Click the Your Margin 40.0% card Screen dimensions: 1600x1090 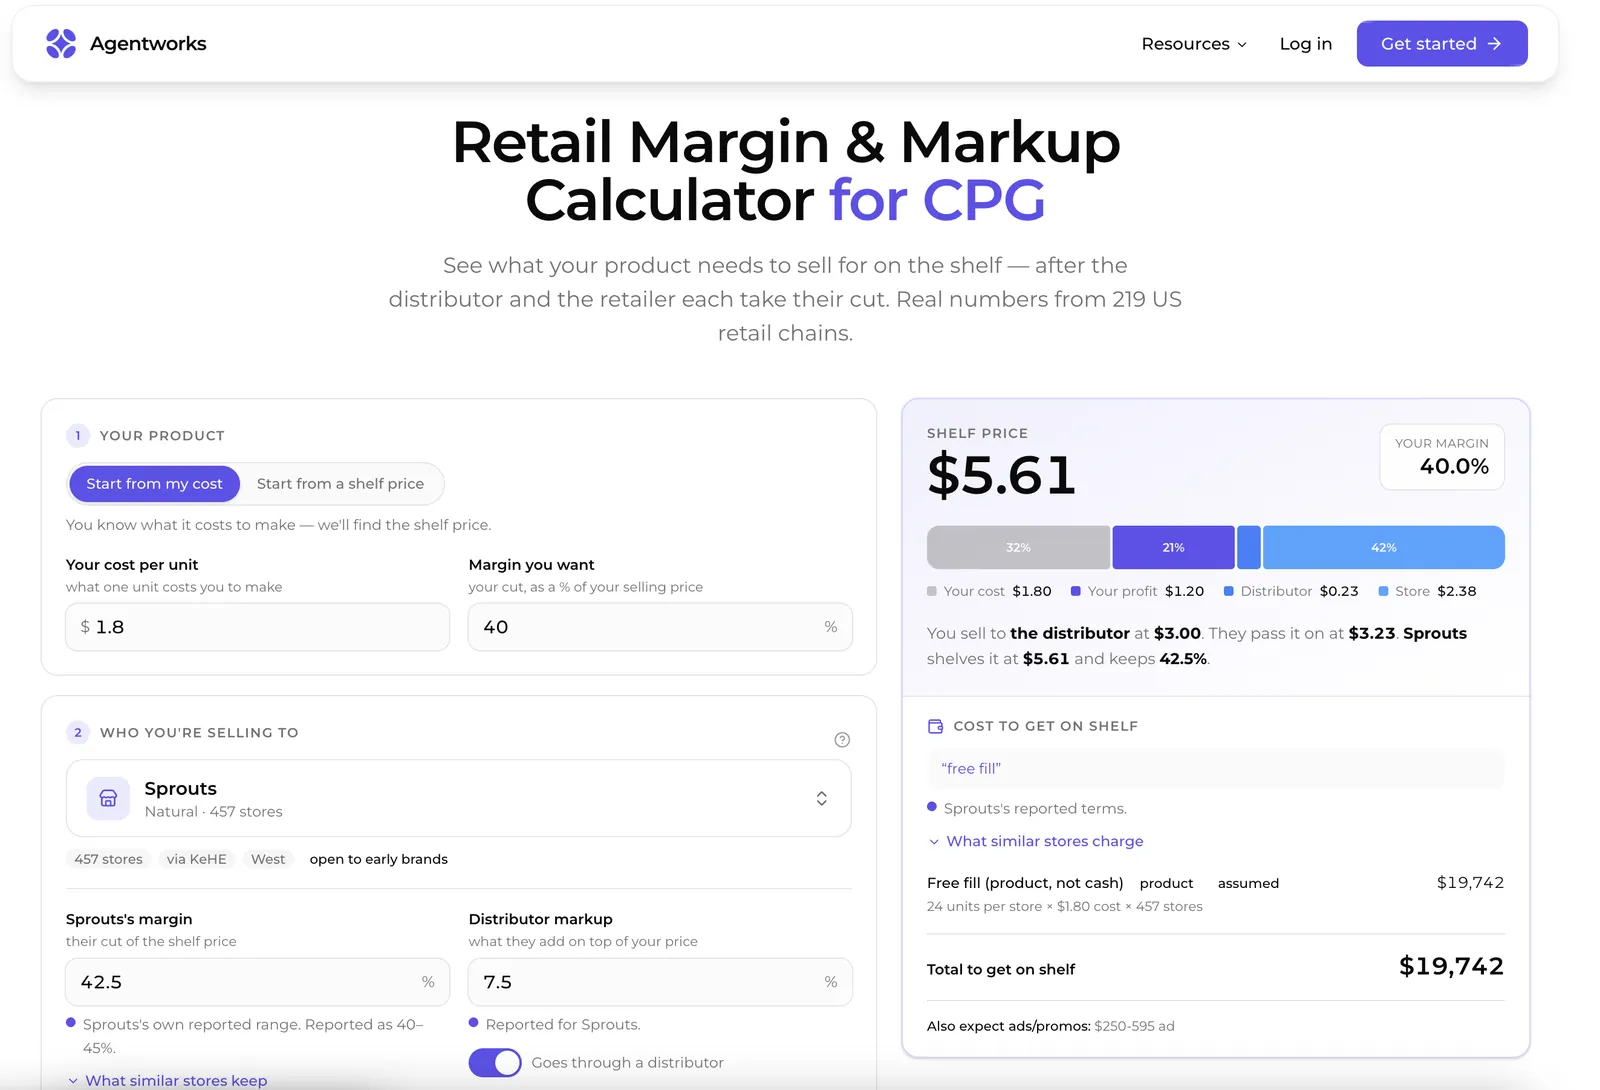coord(1442,457)
